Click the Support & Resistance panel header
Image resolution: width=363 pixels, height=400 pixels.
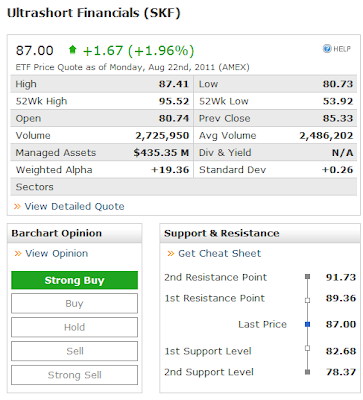pyautogui.click(x=260, y=233)
